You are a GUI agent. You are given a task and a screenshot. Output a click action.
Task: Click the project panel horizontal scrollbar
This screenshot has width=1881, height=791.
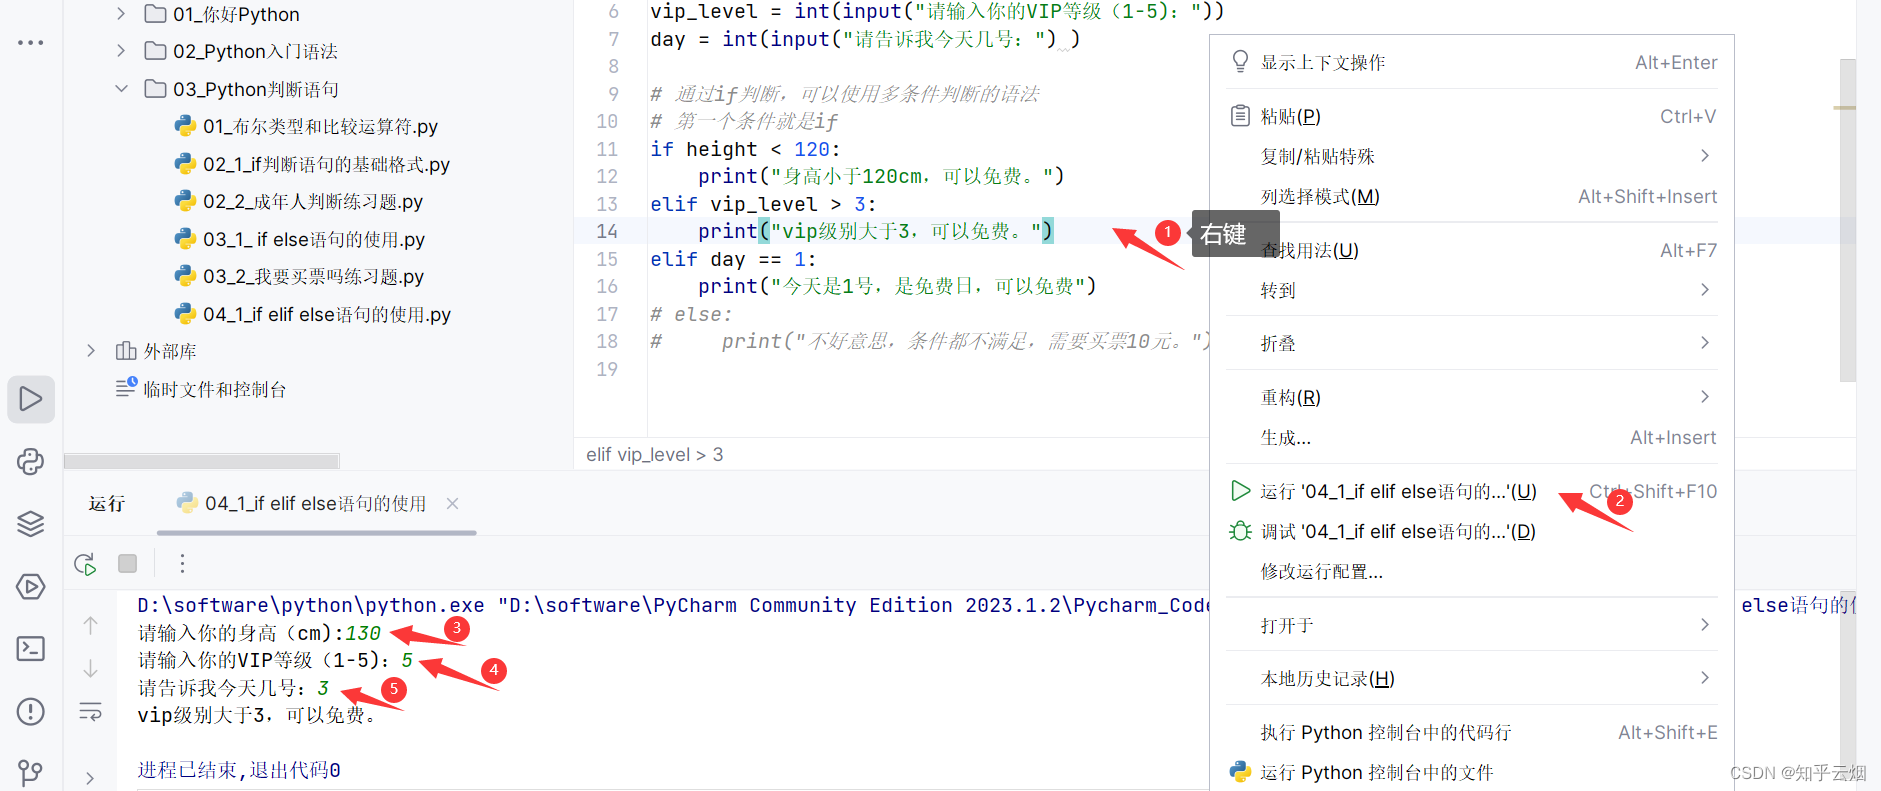point(201,461)
